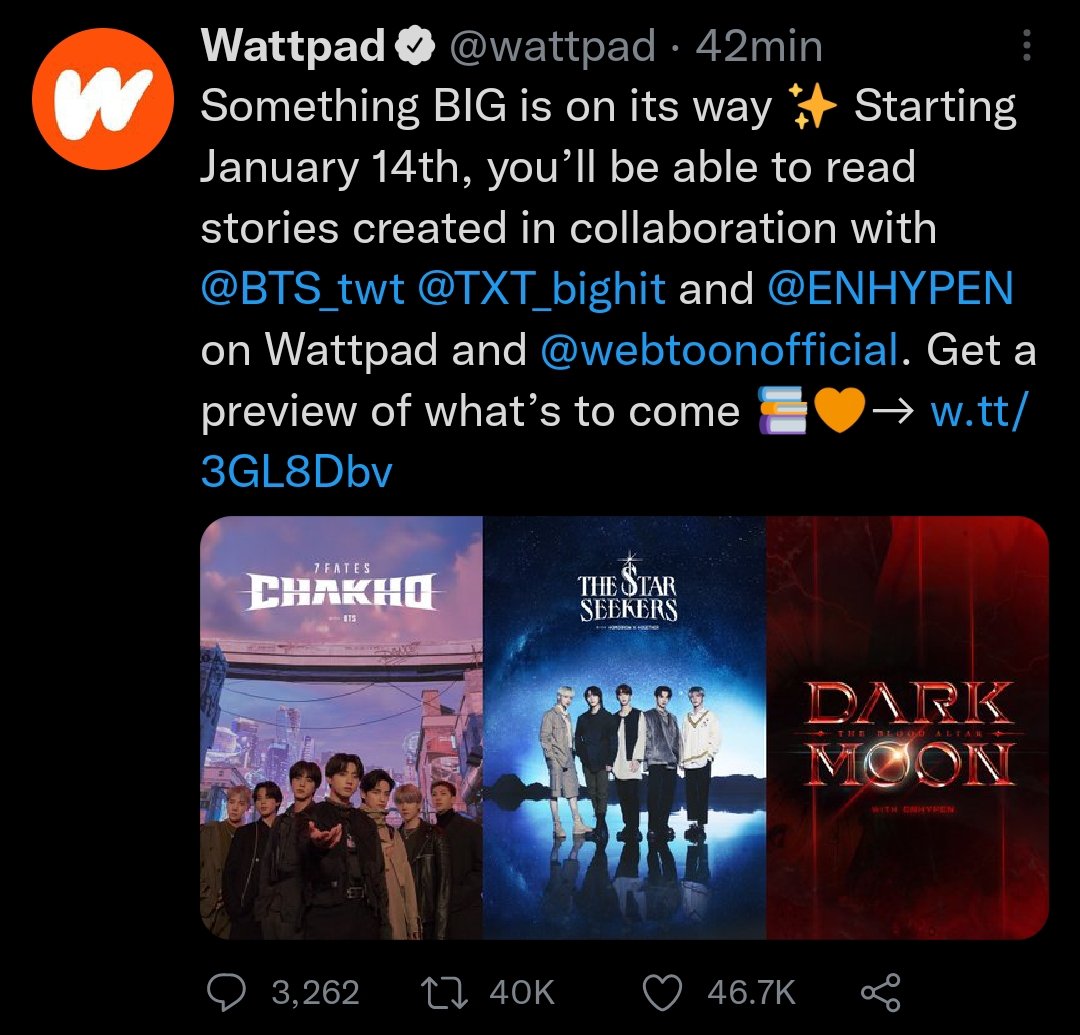The width and height of the screenshot is (1080, 1035).
Task: Click the Wattpad display name
Action: click(293, 46)
